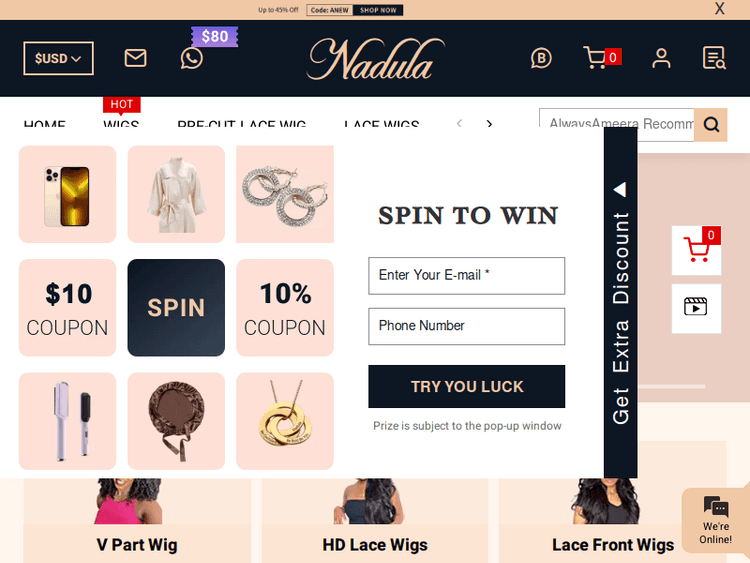Screen dimensions: 750x563
Task: Click the SPIN button in prize grid
Action: coord(176,308)
